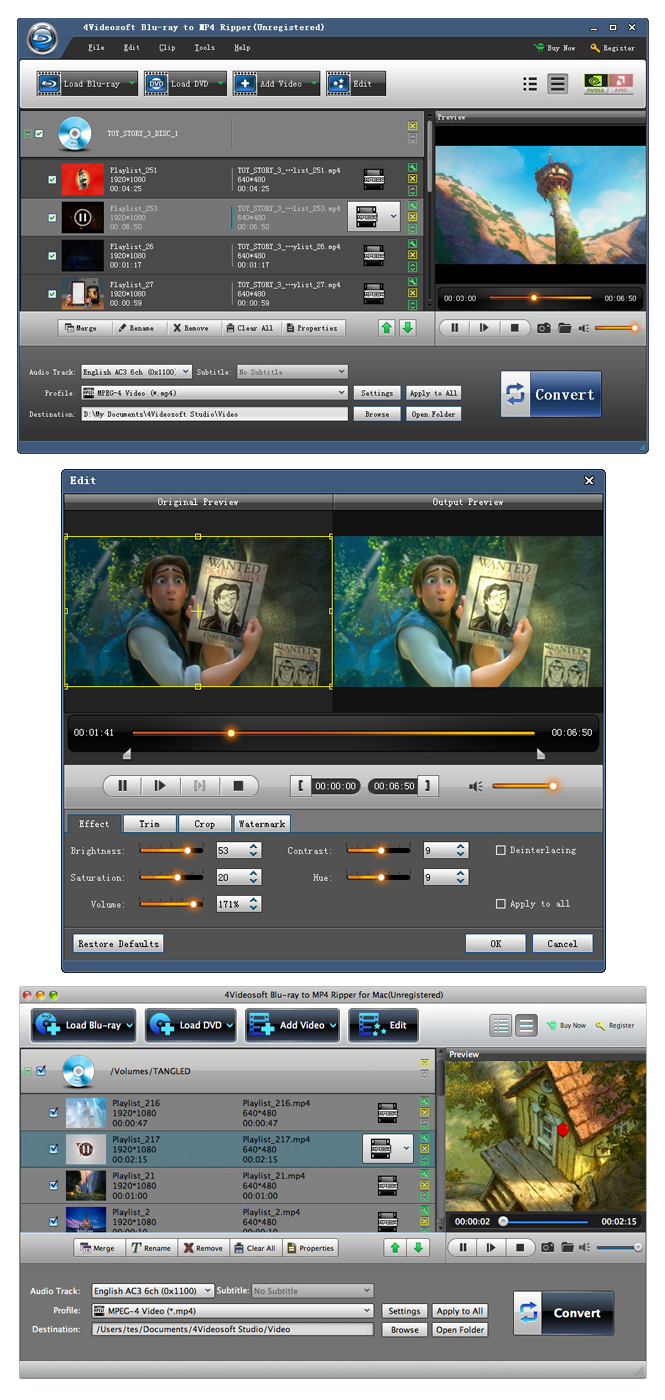
Task: Click Buy Now in the Windows ripper
Action: pyautogui.click(x=555, y=47)
